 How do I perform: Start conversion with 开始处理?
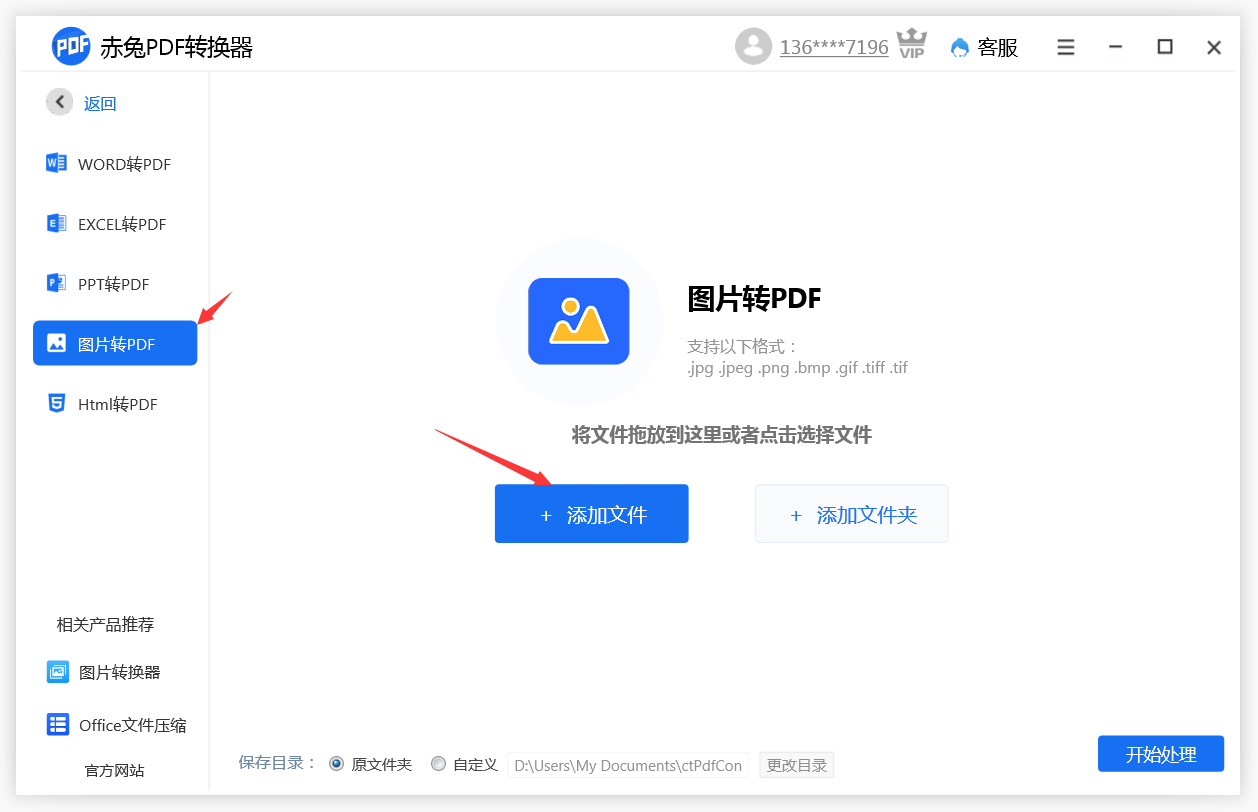tap(1161, 754)
